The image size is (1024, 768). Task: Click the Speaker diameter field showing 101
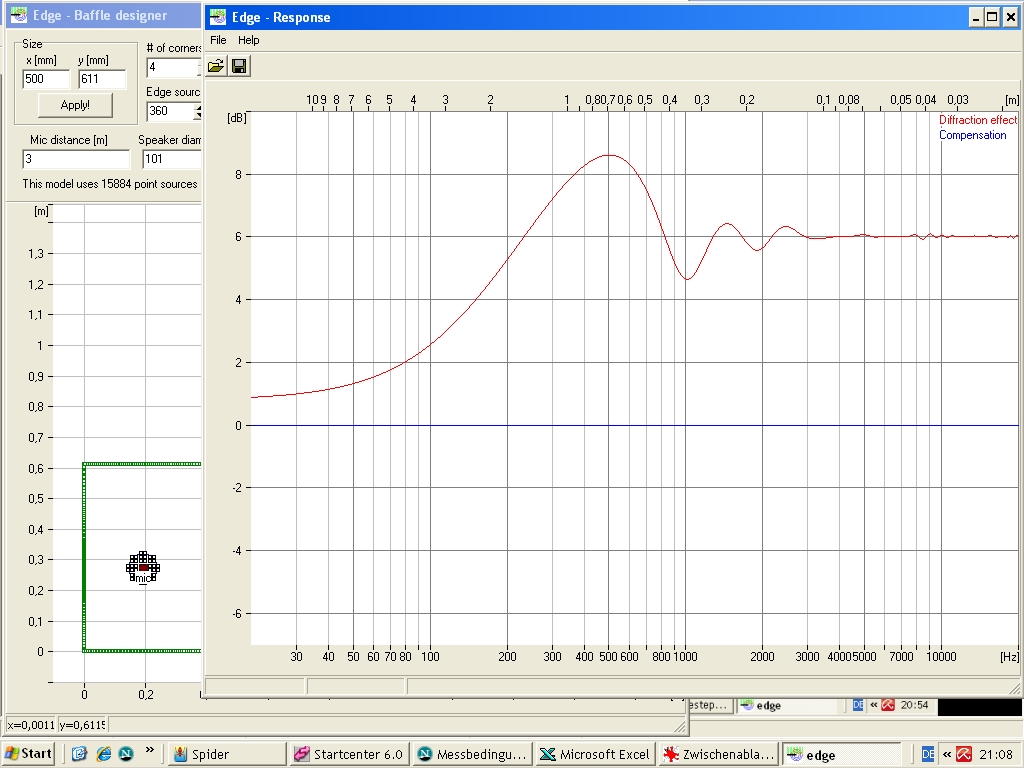pos(172,159)
